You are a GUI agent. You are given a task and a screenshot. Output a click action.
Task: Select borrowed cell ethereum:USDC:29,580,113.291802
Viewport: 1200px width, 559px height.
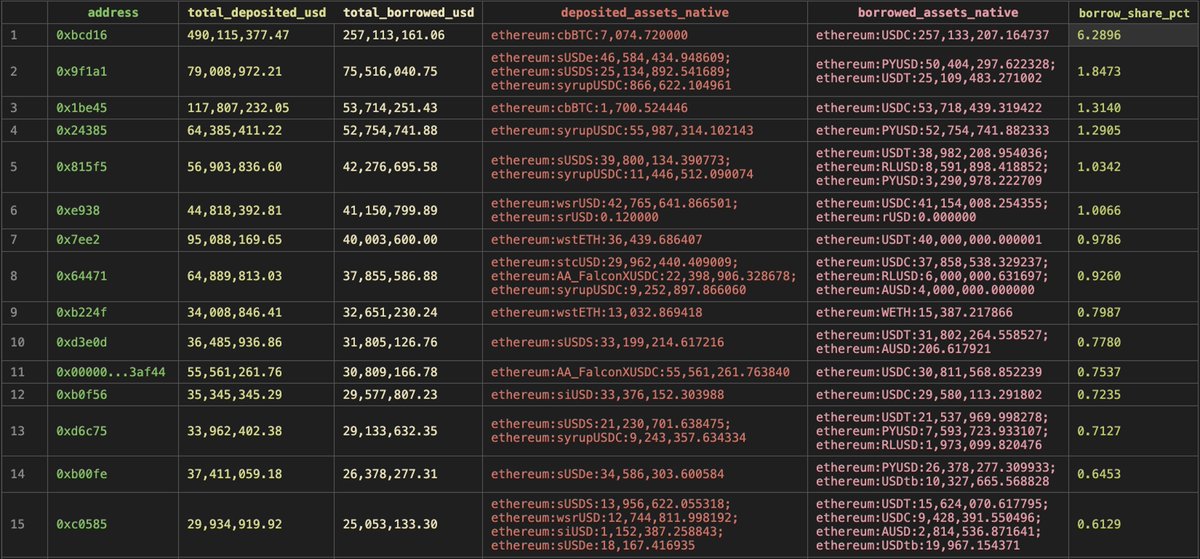(929, 394)
